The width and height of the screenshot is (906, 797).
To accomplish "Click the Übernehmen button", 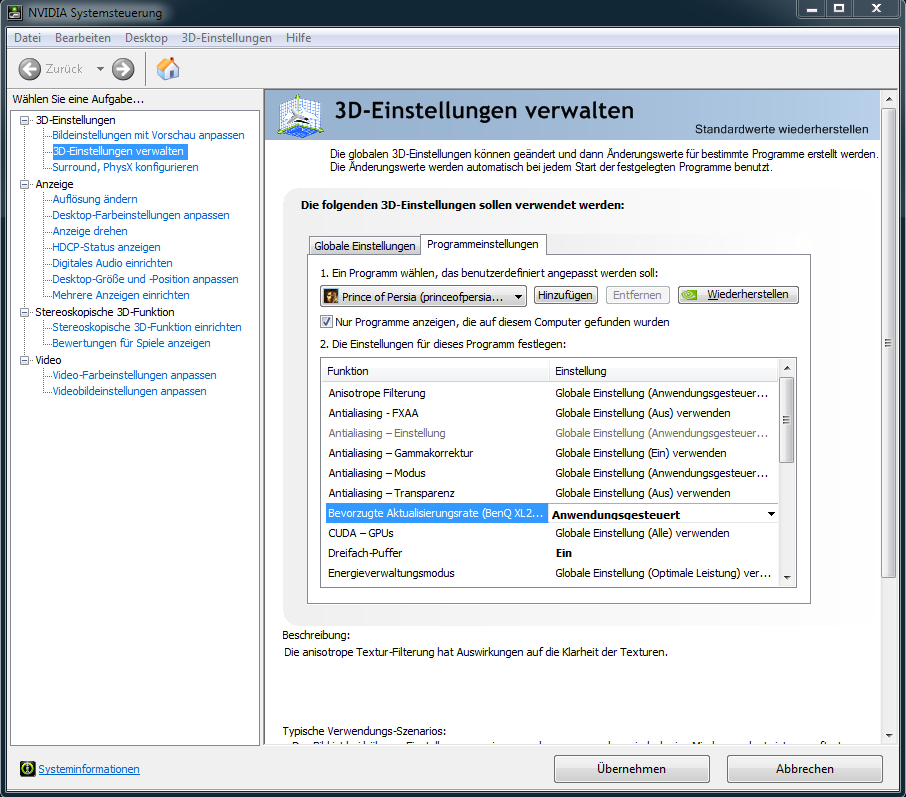I will tap(631, 769).
